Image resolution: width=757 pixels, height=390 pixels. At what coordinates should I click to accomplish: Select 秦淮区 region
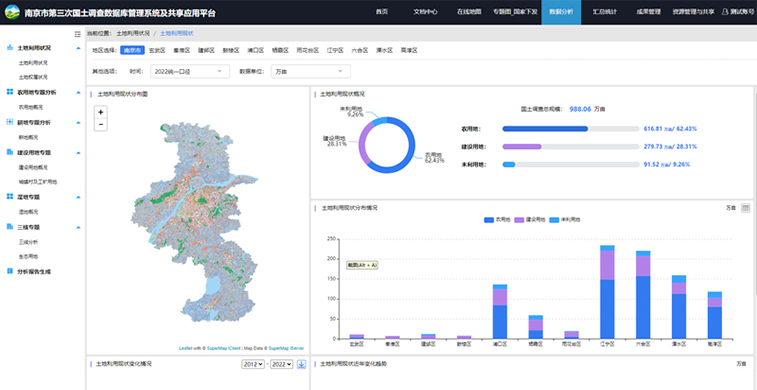tap(182, 50)
